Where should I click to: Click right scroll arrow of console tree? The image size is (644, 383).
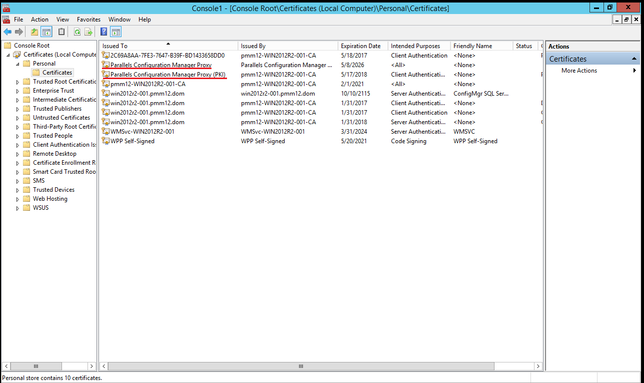point(91,366)
